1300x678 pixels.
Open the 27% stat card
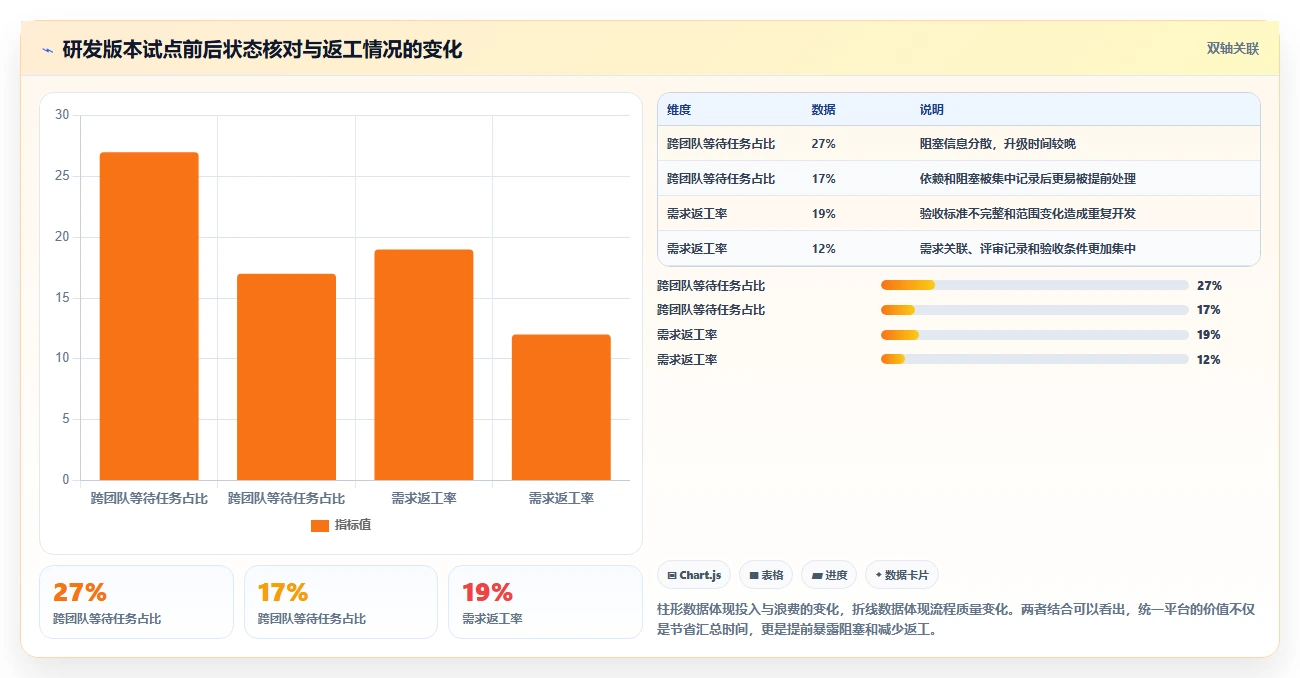click(136, 602)
